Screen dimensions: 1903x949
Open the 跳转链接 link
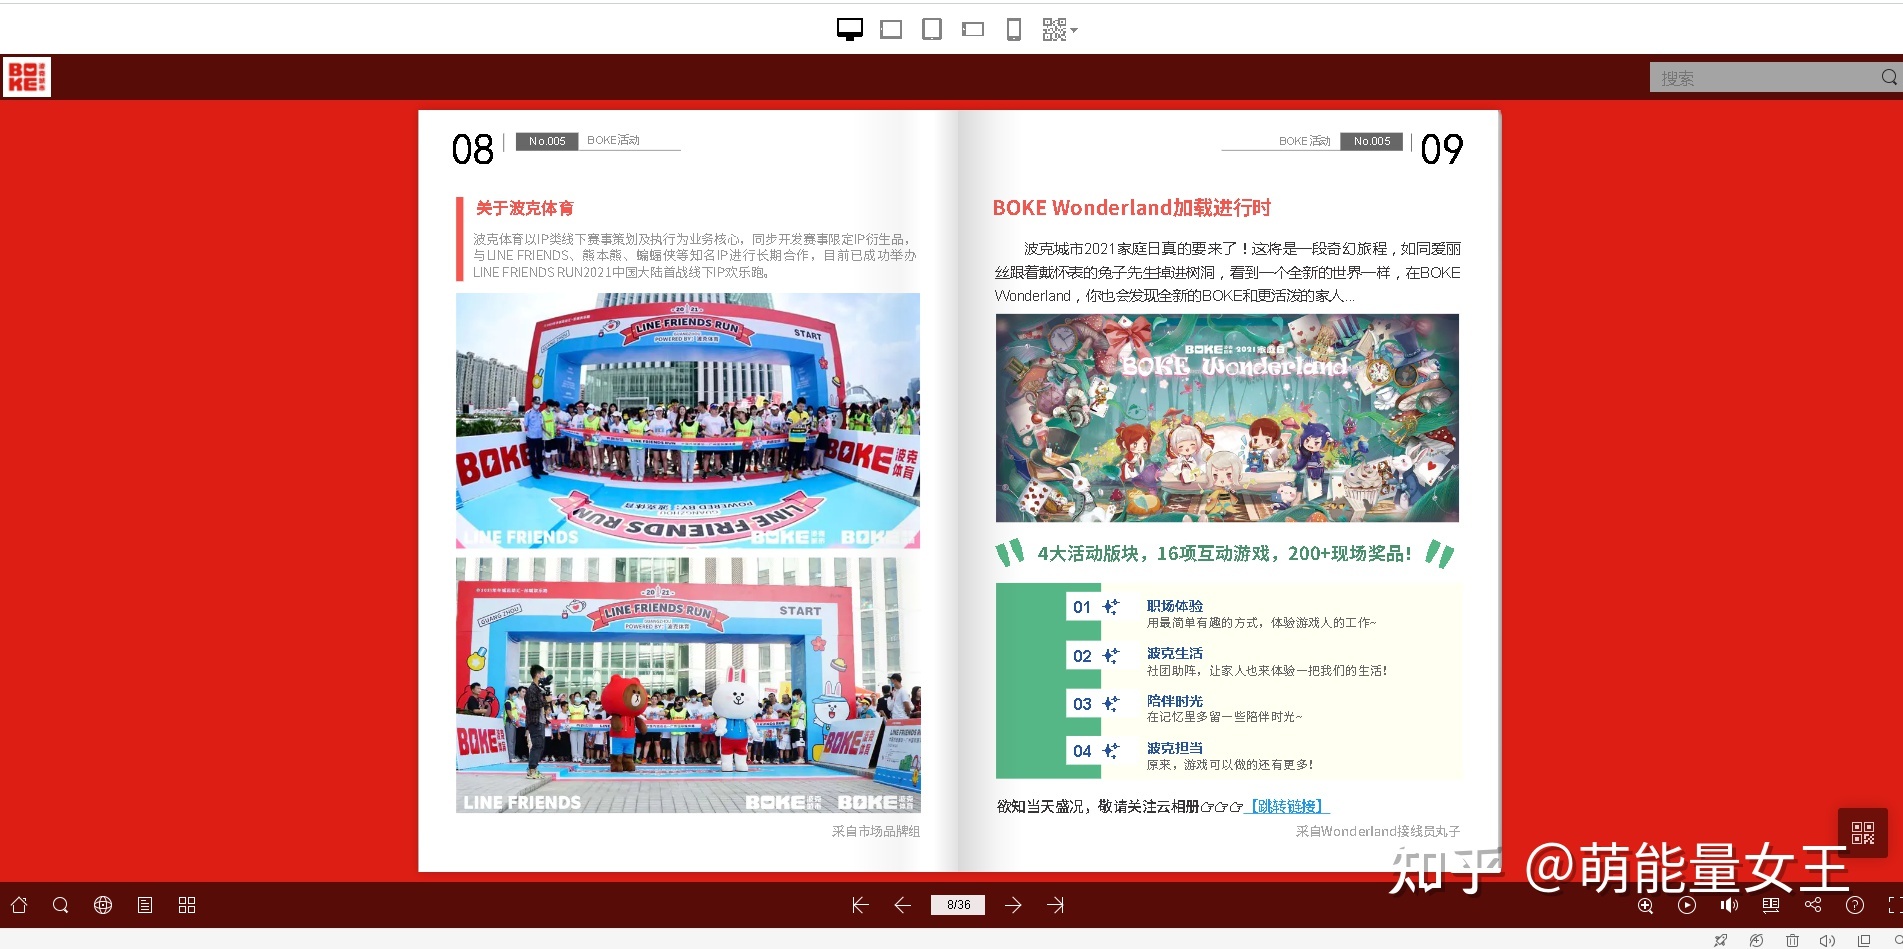1288,806
